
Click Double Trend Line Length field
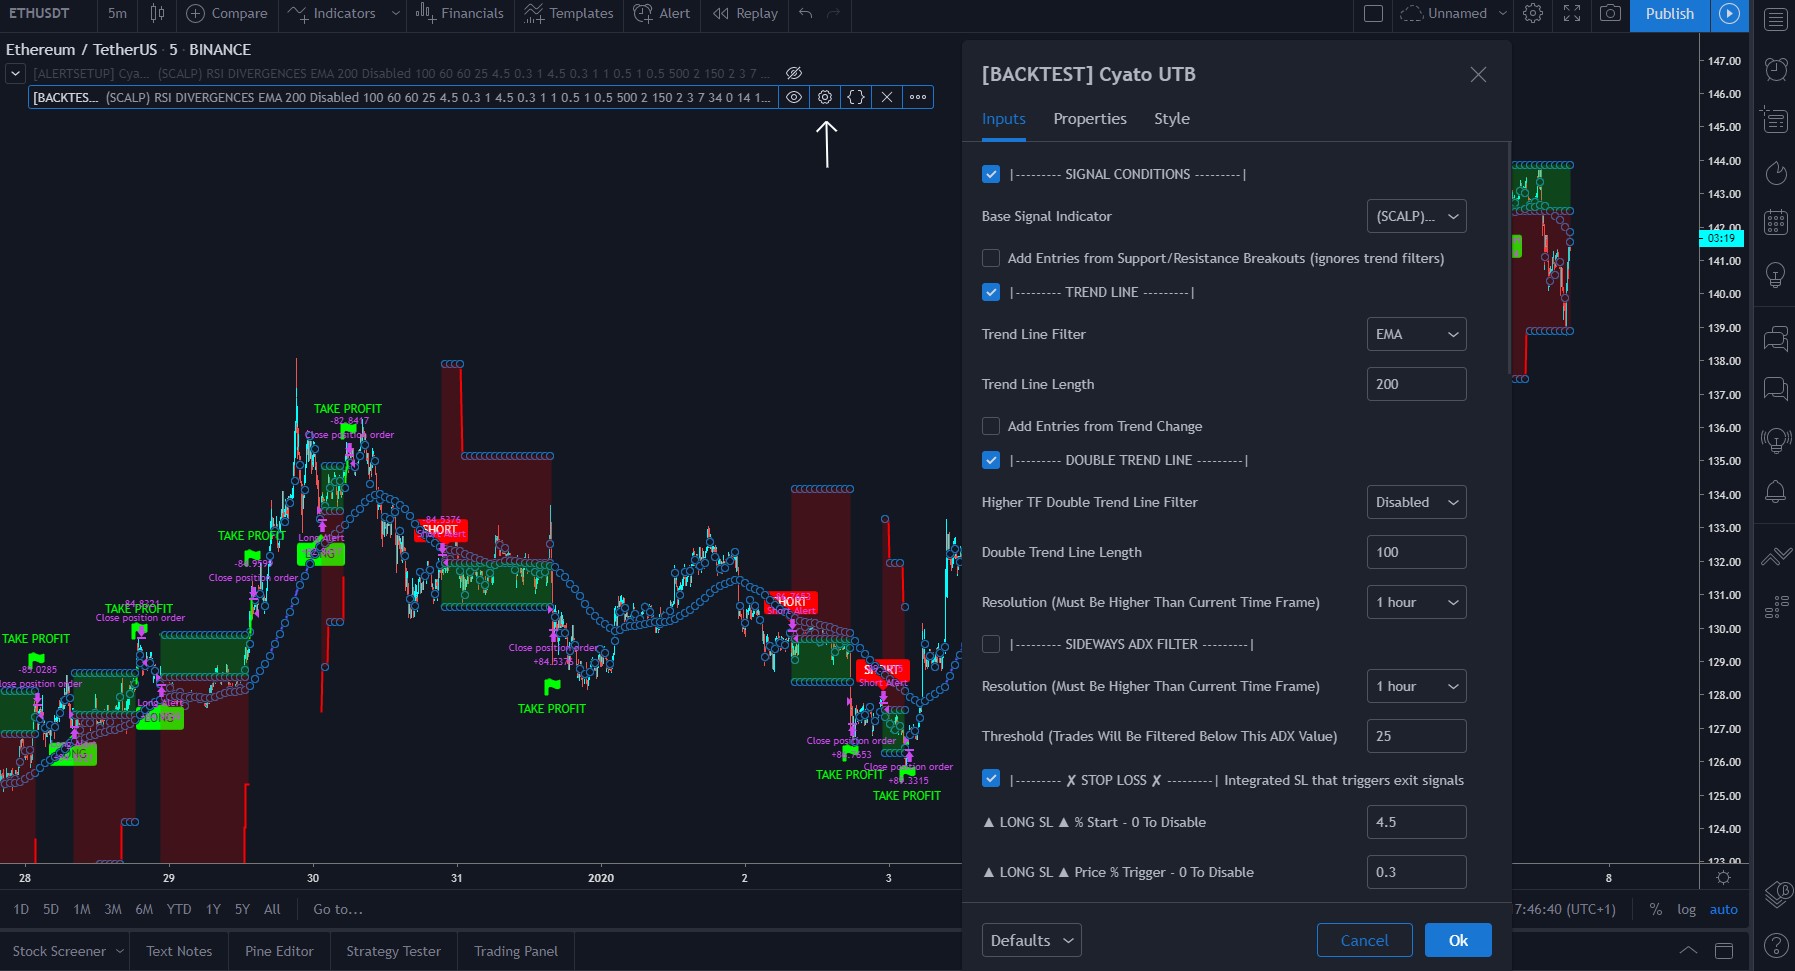pyautogui.click(x=1416, y=552)
